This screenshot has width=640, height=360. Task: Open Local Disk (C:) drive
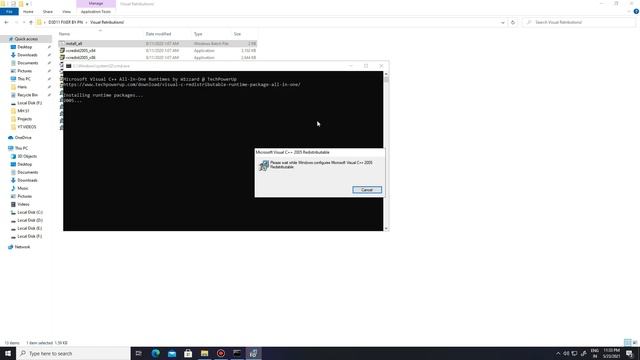point(30,212)
